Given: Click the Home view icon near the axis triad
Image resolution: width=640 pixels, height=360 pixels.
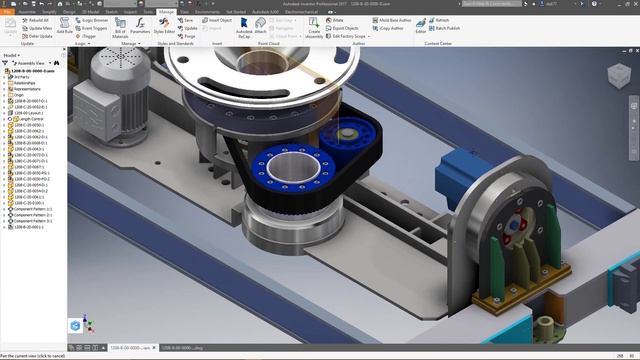Looking at the screenshot, I should [76, 326].
